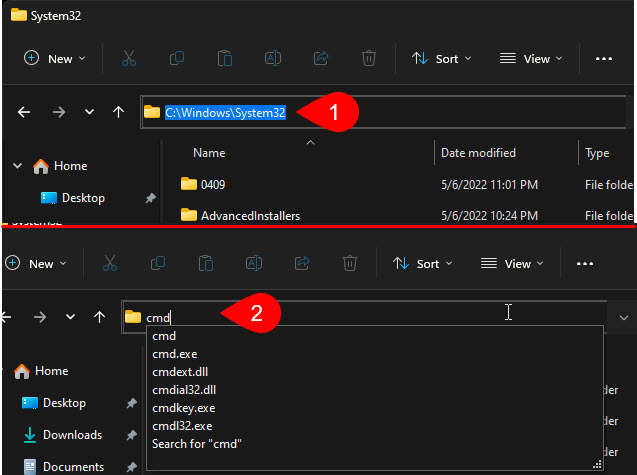Click address bar showing C:\Windows\System32
Image resolution: width=637 pixels, height=475 pixels.
click(x=383, y=112)
